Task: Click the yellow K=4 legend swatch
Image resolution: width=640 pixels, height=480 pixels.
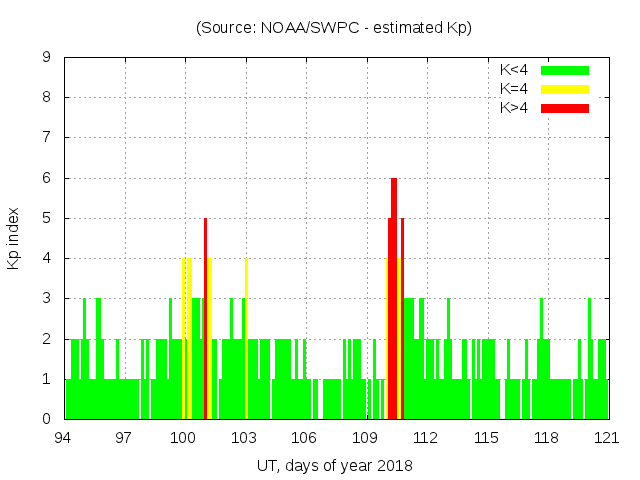Action: click(565, 89)
